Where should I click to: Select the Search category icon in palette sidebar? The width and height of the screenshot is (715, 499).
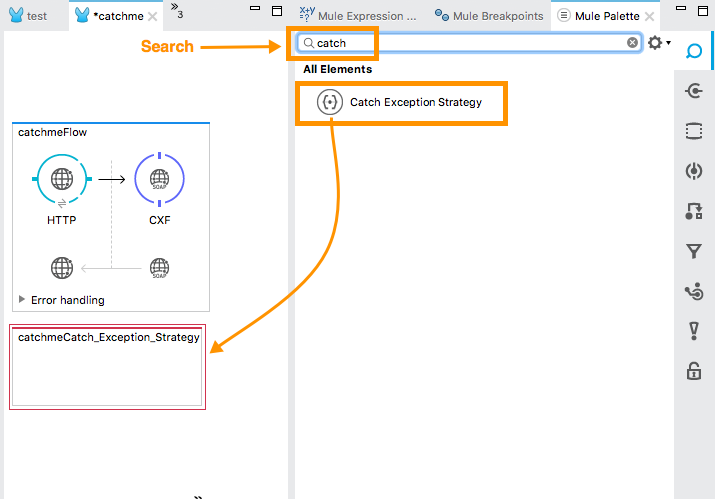pos(693,51)
